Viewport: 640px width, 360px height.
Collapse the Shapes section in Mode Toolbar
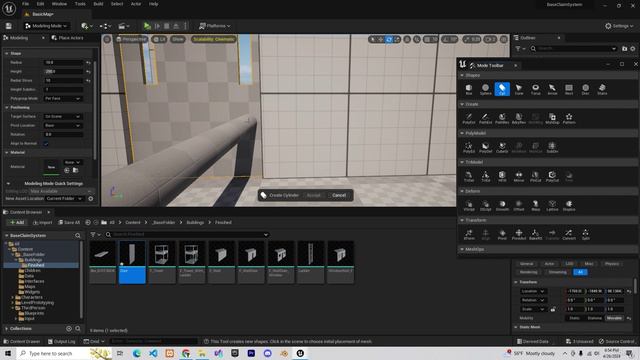[462, 75]
